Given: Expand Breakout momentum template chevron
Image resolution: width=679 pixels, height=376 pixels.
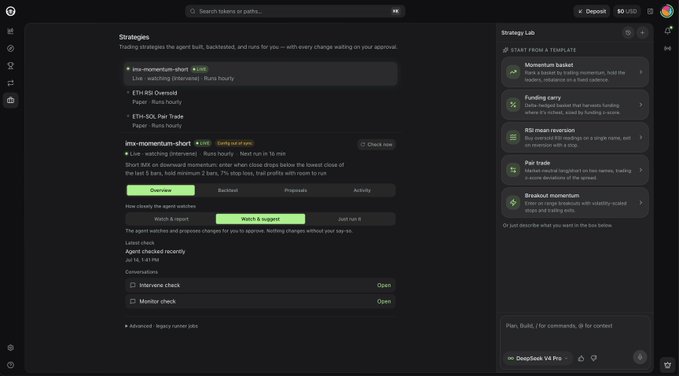Looking at the screenshot, I should [641, 203].
